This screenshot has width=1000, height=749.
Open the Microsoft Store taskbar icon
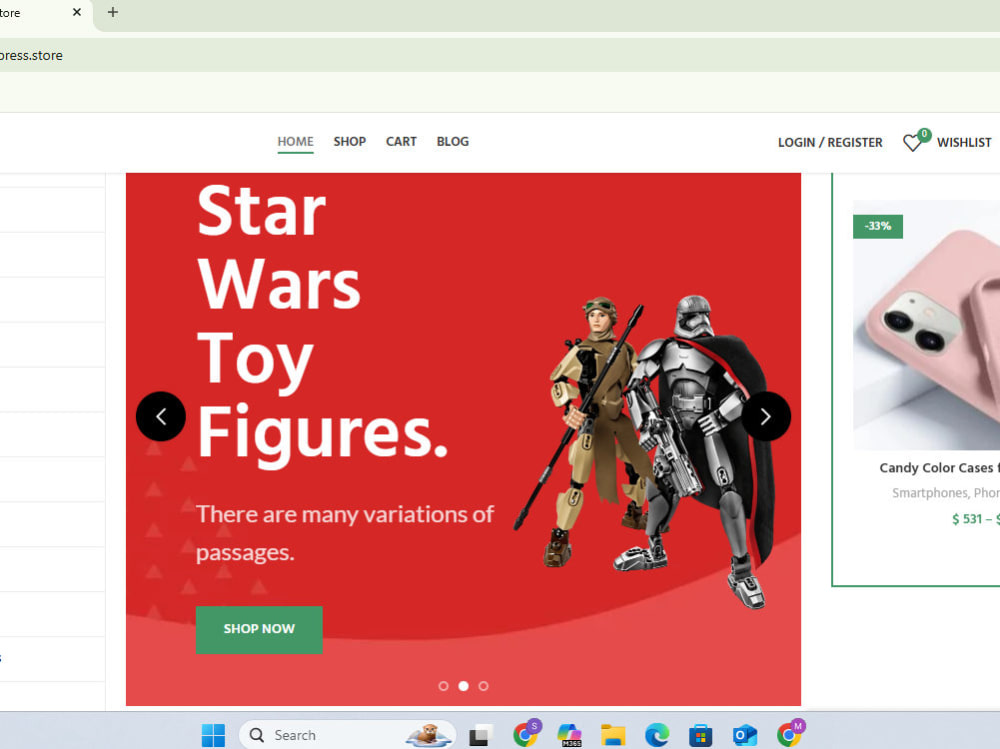coord(700,735)
